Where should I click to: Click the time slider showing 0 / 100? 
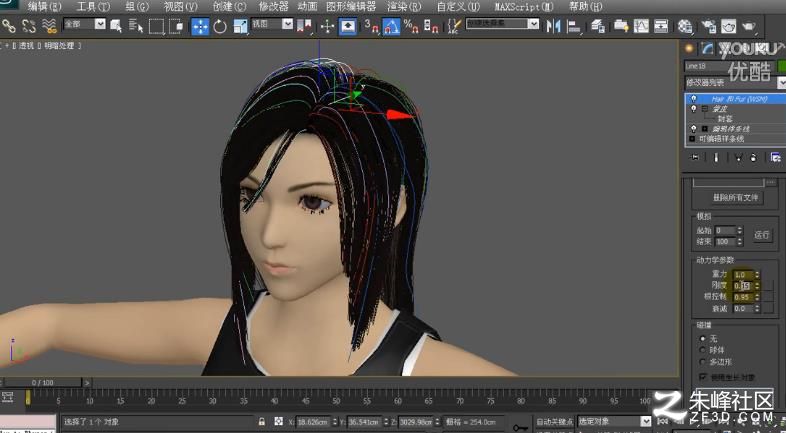(43, 382)
